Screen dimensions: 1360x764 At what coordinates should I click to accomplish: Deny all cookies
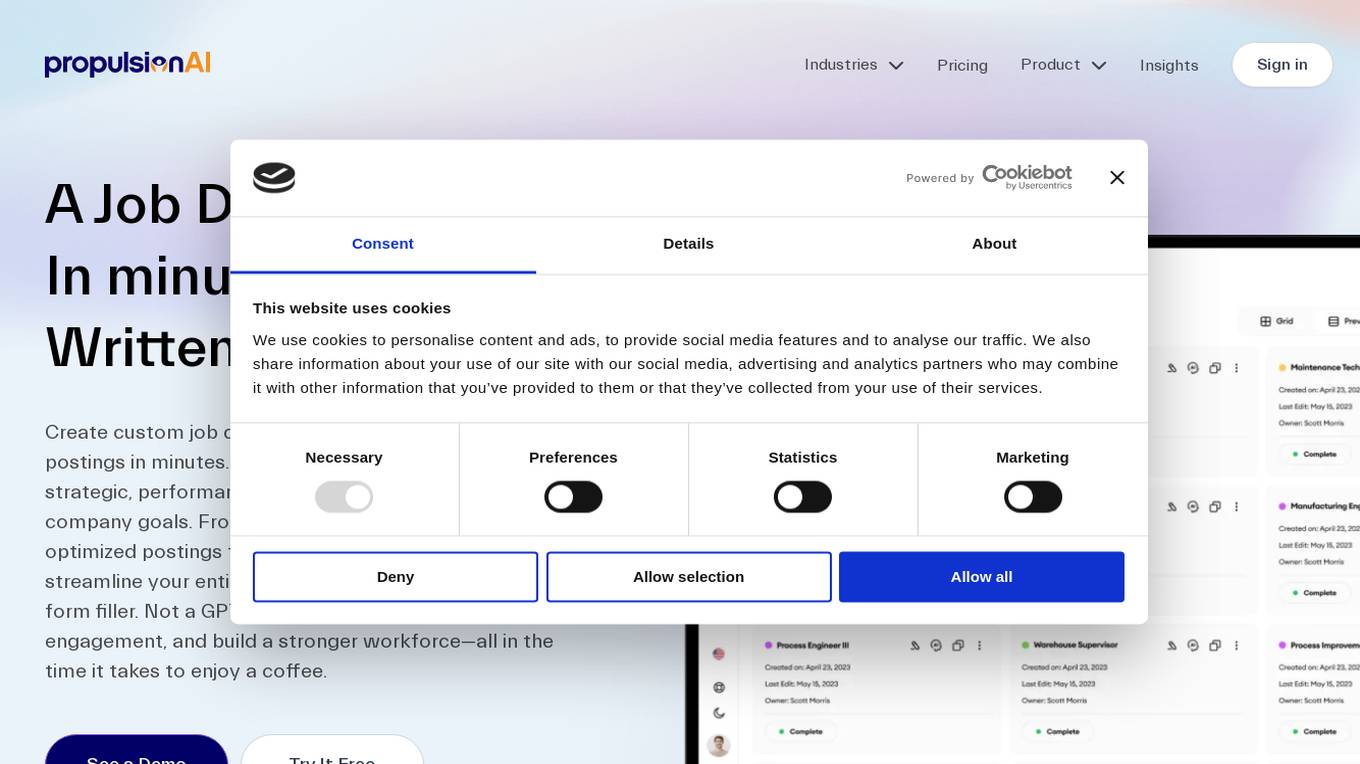[395, 577]
